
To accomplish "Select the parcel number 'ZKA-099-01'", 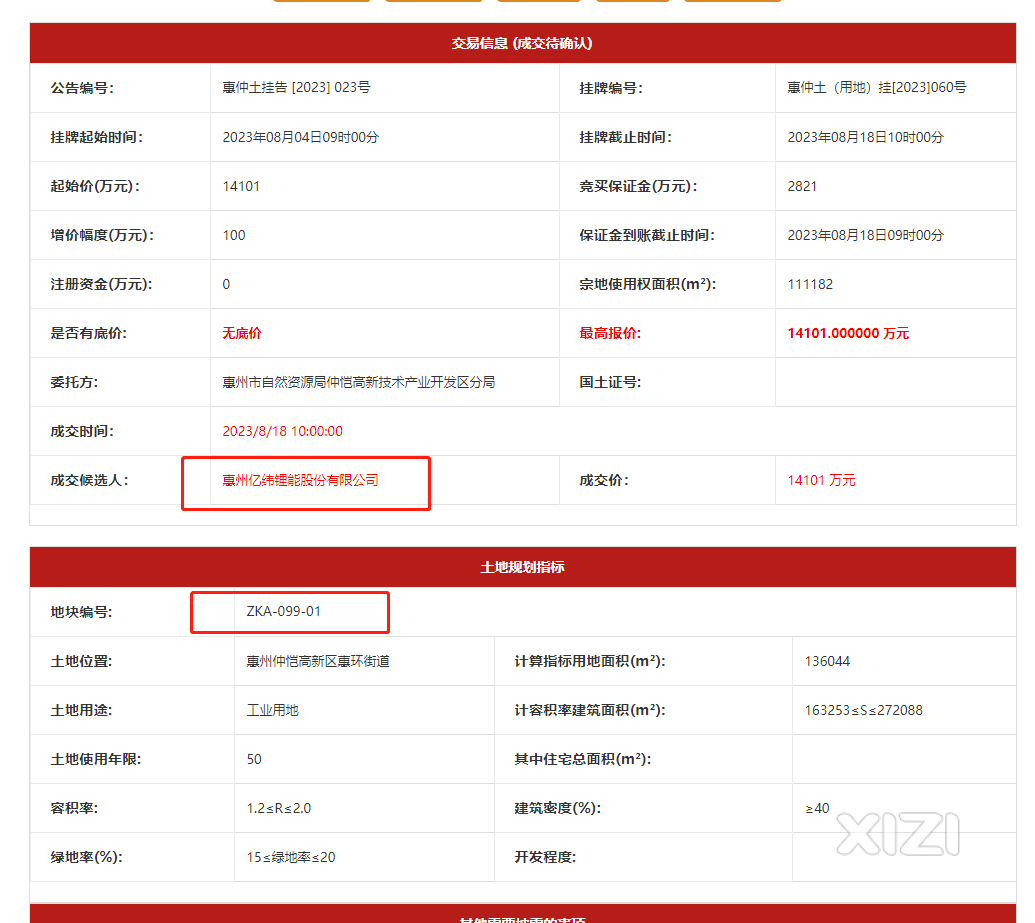I will tap(284, 611).
